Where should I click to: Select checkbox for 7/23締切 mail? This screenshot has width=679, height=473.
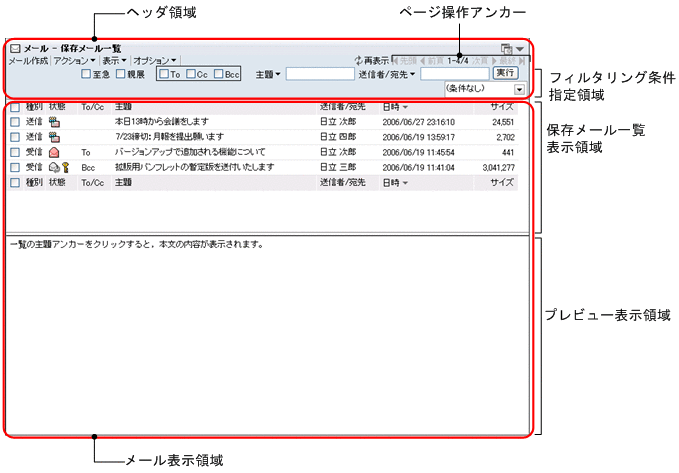pyautogui.click(x=15, y=137)
